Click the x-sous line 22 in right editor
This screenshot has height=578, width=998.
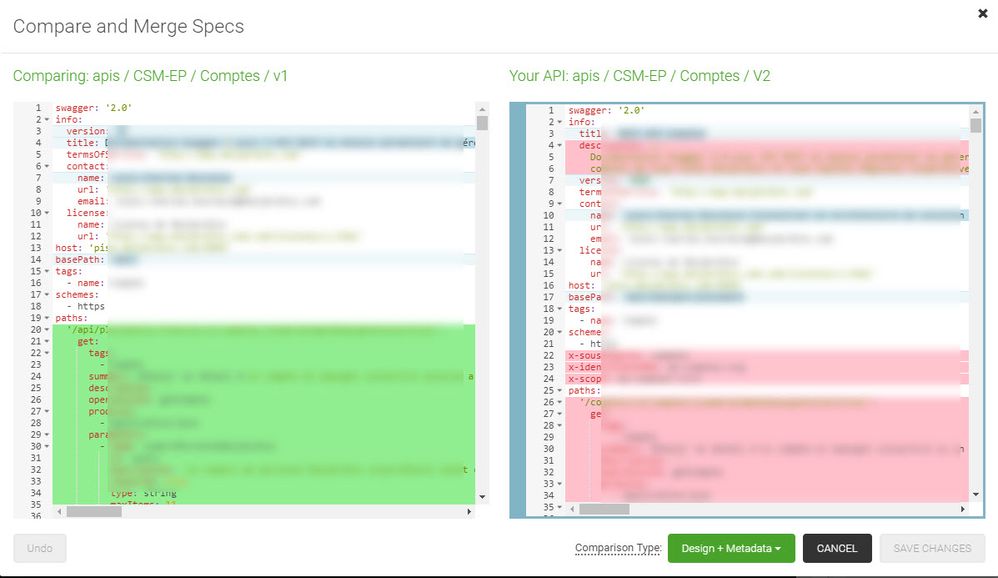[x=768, y=355]
